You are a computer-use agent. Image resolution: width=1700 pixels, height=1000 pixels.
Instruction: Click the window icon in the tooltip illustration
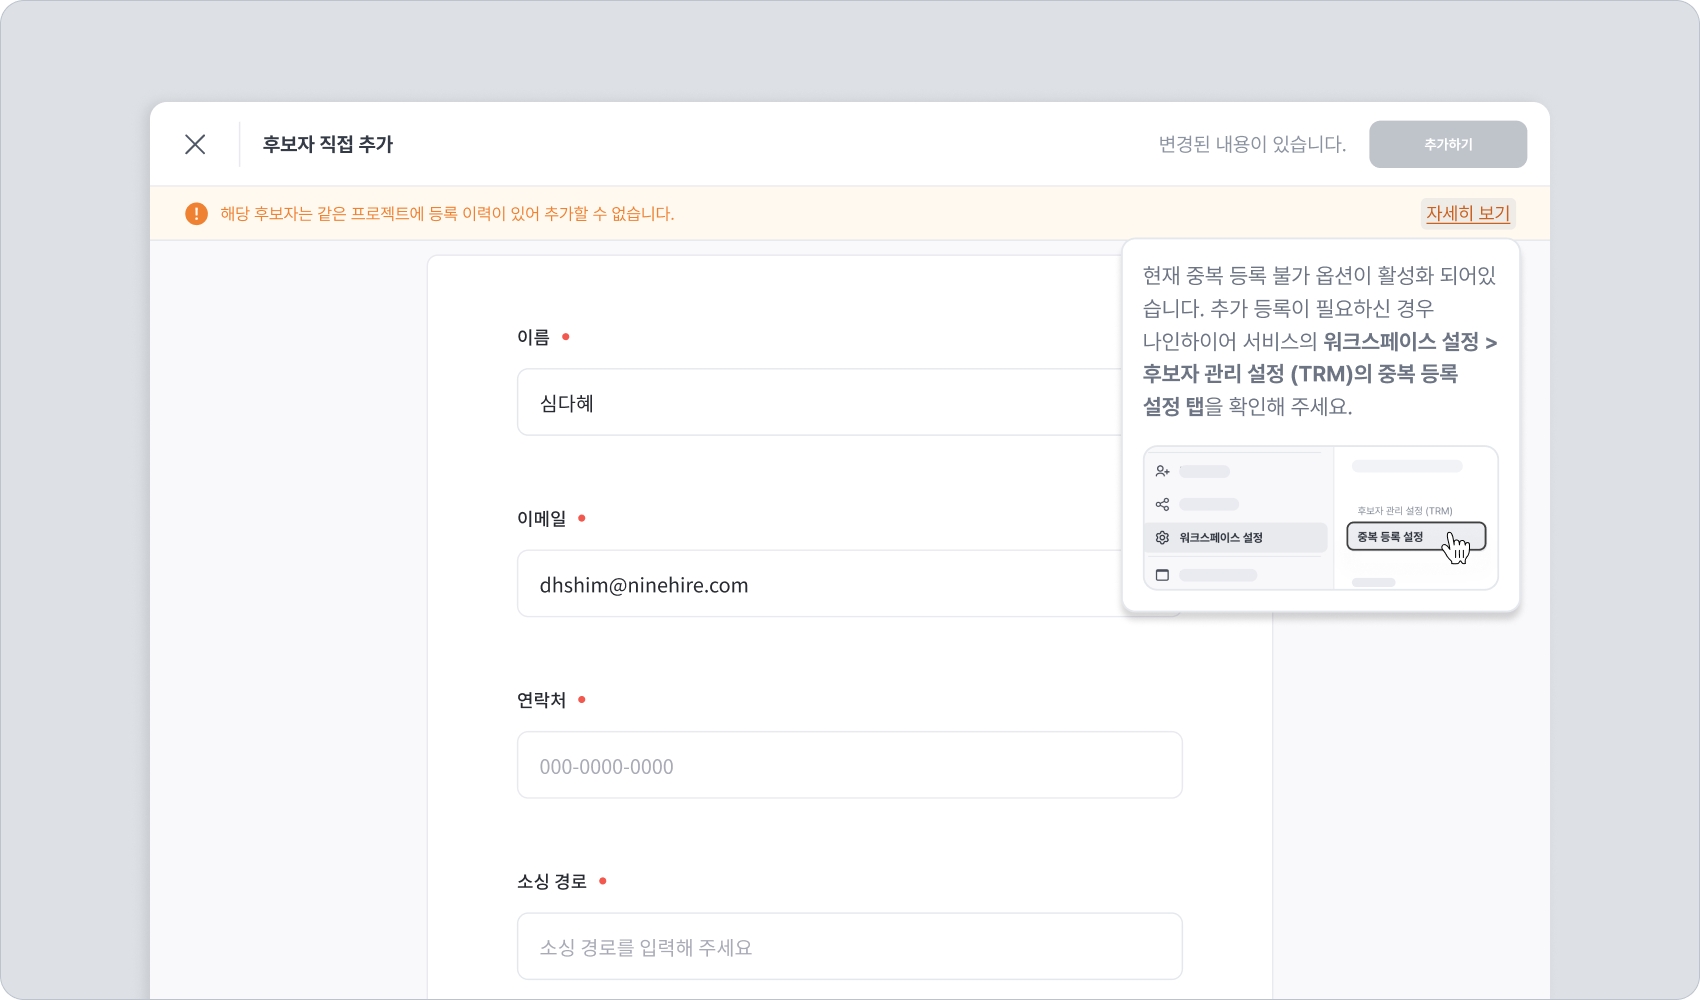tap(1162, 575)
